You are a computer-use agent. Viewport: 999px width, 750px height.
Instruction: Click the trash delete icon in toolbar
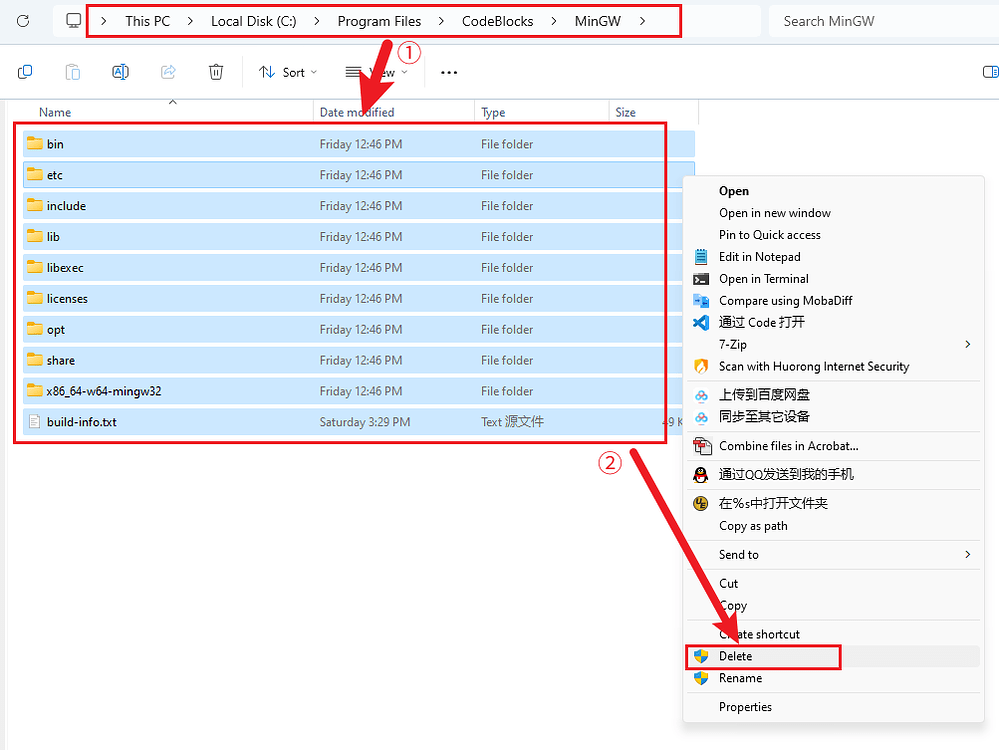216,72
